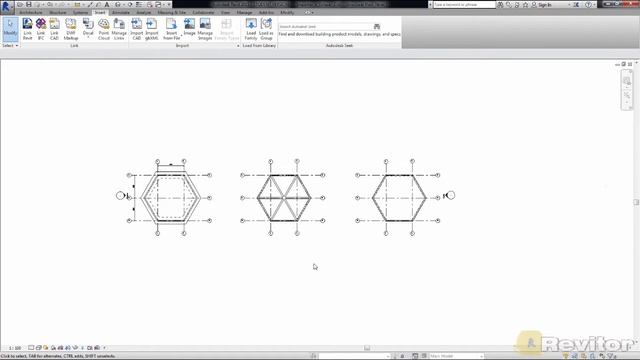
Task: Switch to the Analyze ribbon tab
Action: [144, 13]
